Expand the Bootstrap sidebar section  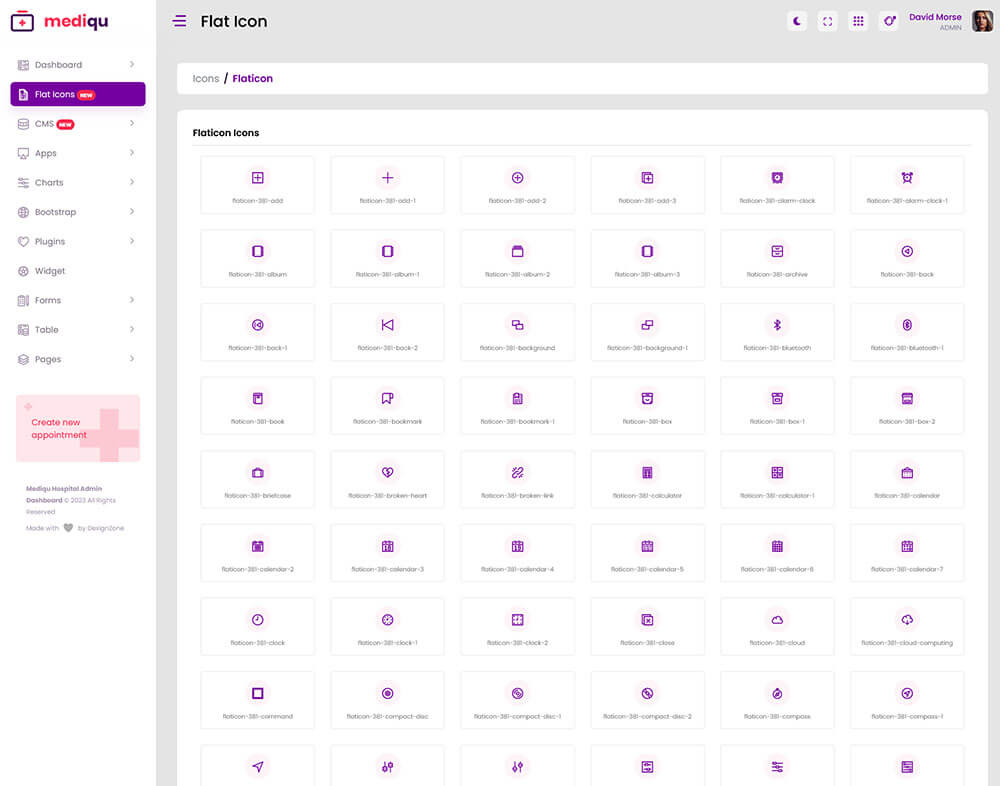point(76,212)
